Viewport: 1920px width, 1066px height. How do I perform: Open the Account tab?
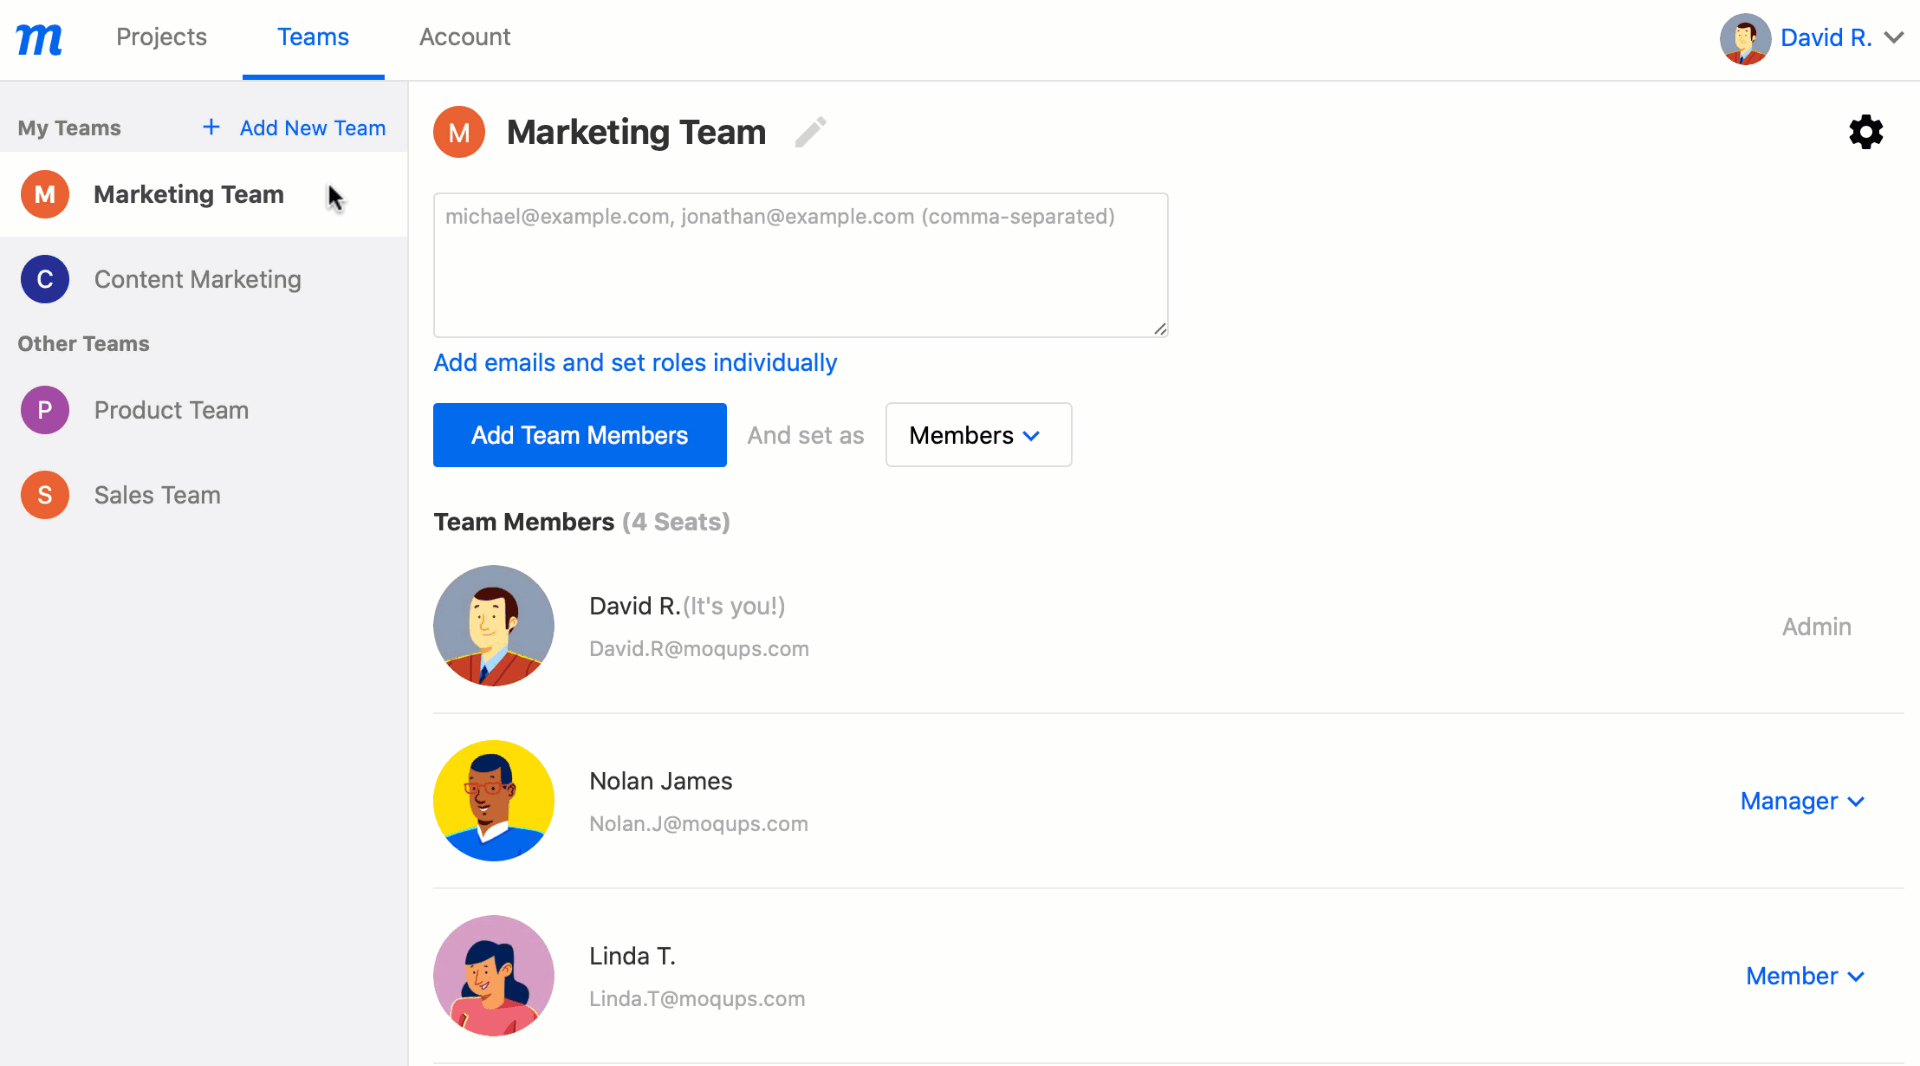[464, 37]
